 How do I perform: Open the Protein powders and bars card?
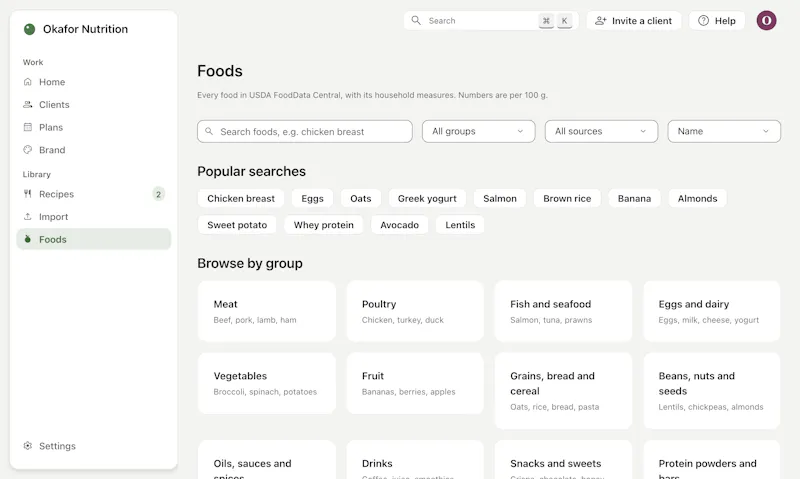point(712,460)
